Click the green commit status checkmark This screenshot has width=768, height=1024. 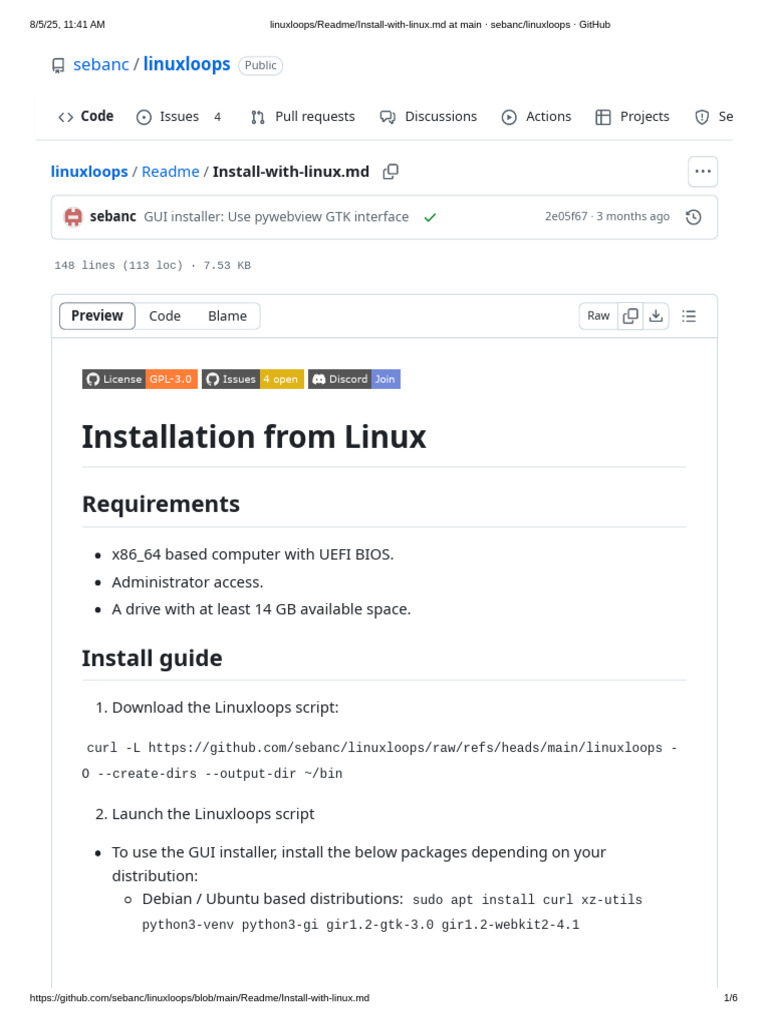(430, 217)
